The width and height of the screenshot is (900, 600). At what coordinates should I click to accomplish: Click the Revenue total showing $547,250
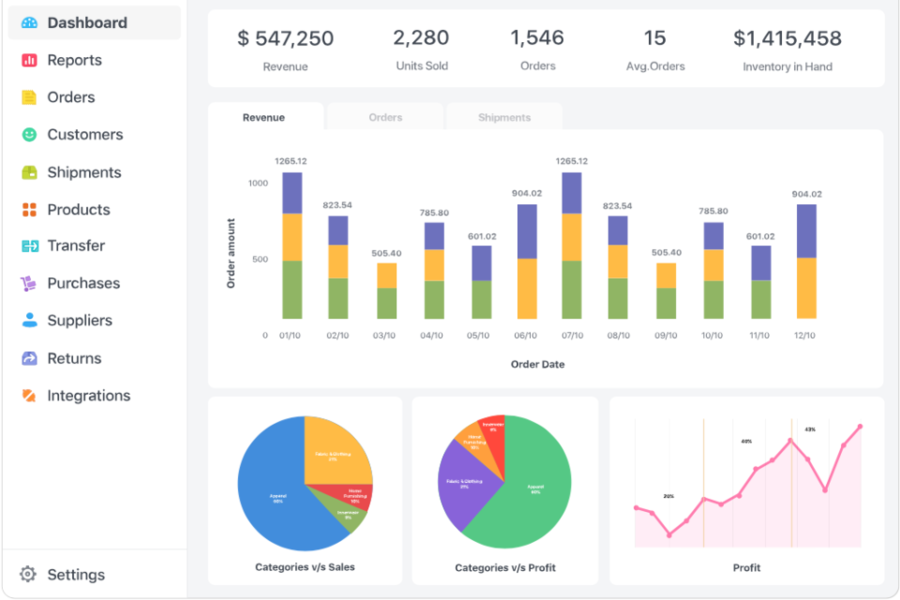coord(286,38)
